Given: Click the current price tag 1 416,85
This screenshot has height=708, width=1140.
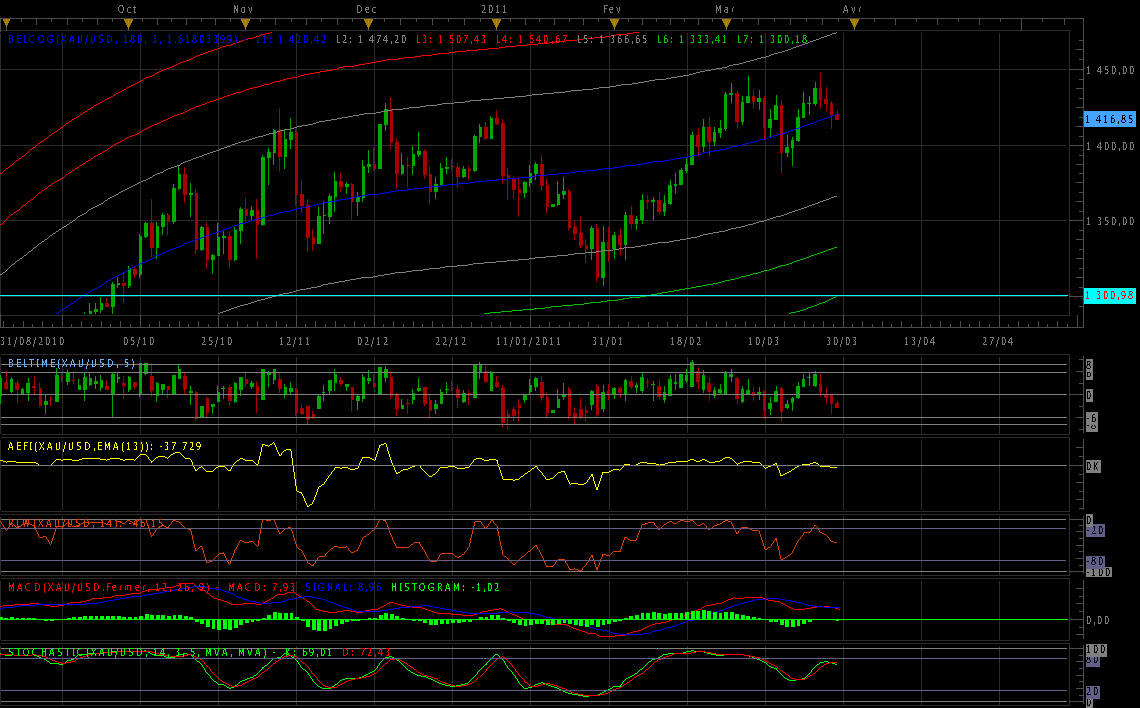Looking at the screenshot, I should point(1109,119).
